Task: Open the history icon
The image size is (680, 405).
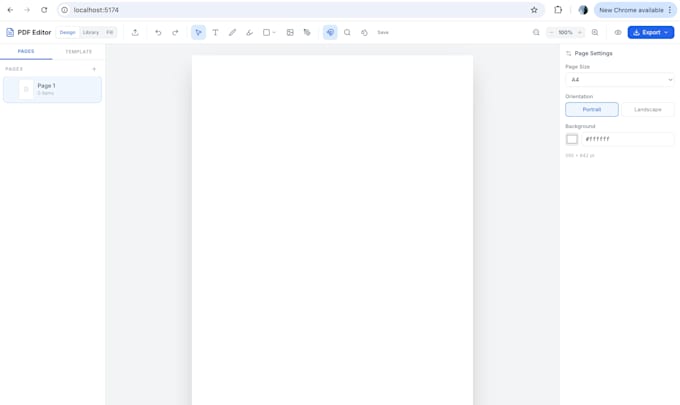Action: pyautogui.click(x=364, y=33)
